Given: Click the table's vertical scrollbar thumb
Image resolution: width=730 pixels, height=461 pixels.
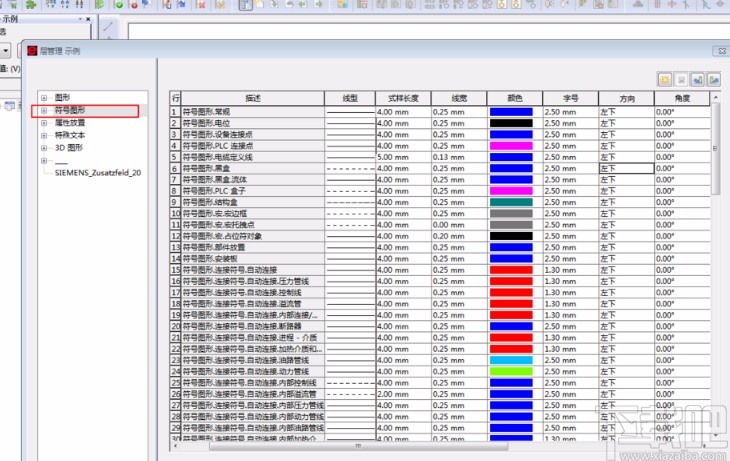Looking at the screenshot, I should click(x=715, y=149).
